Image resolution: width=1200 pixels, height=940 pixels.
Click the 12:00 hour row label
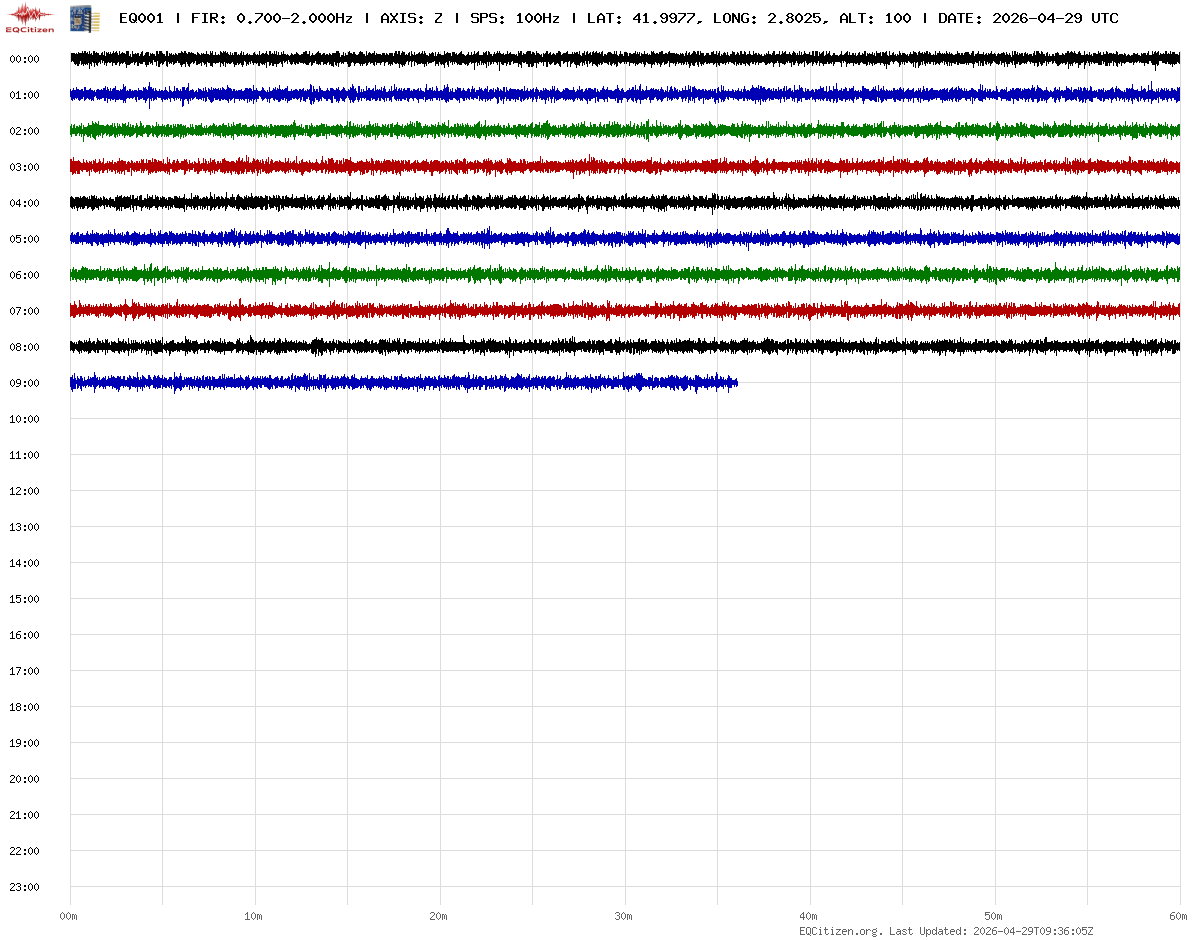(24, 492)
